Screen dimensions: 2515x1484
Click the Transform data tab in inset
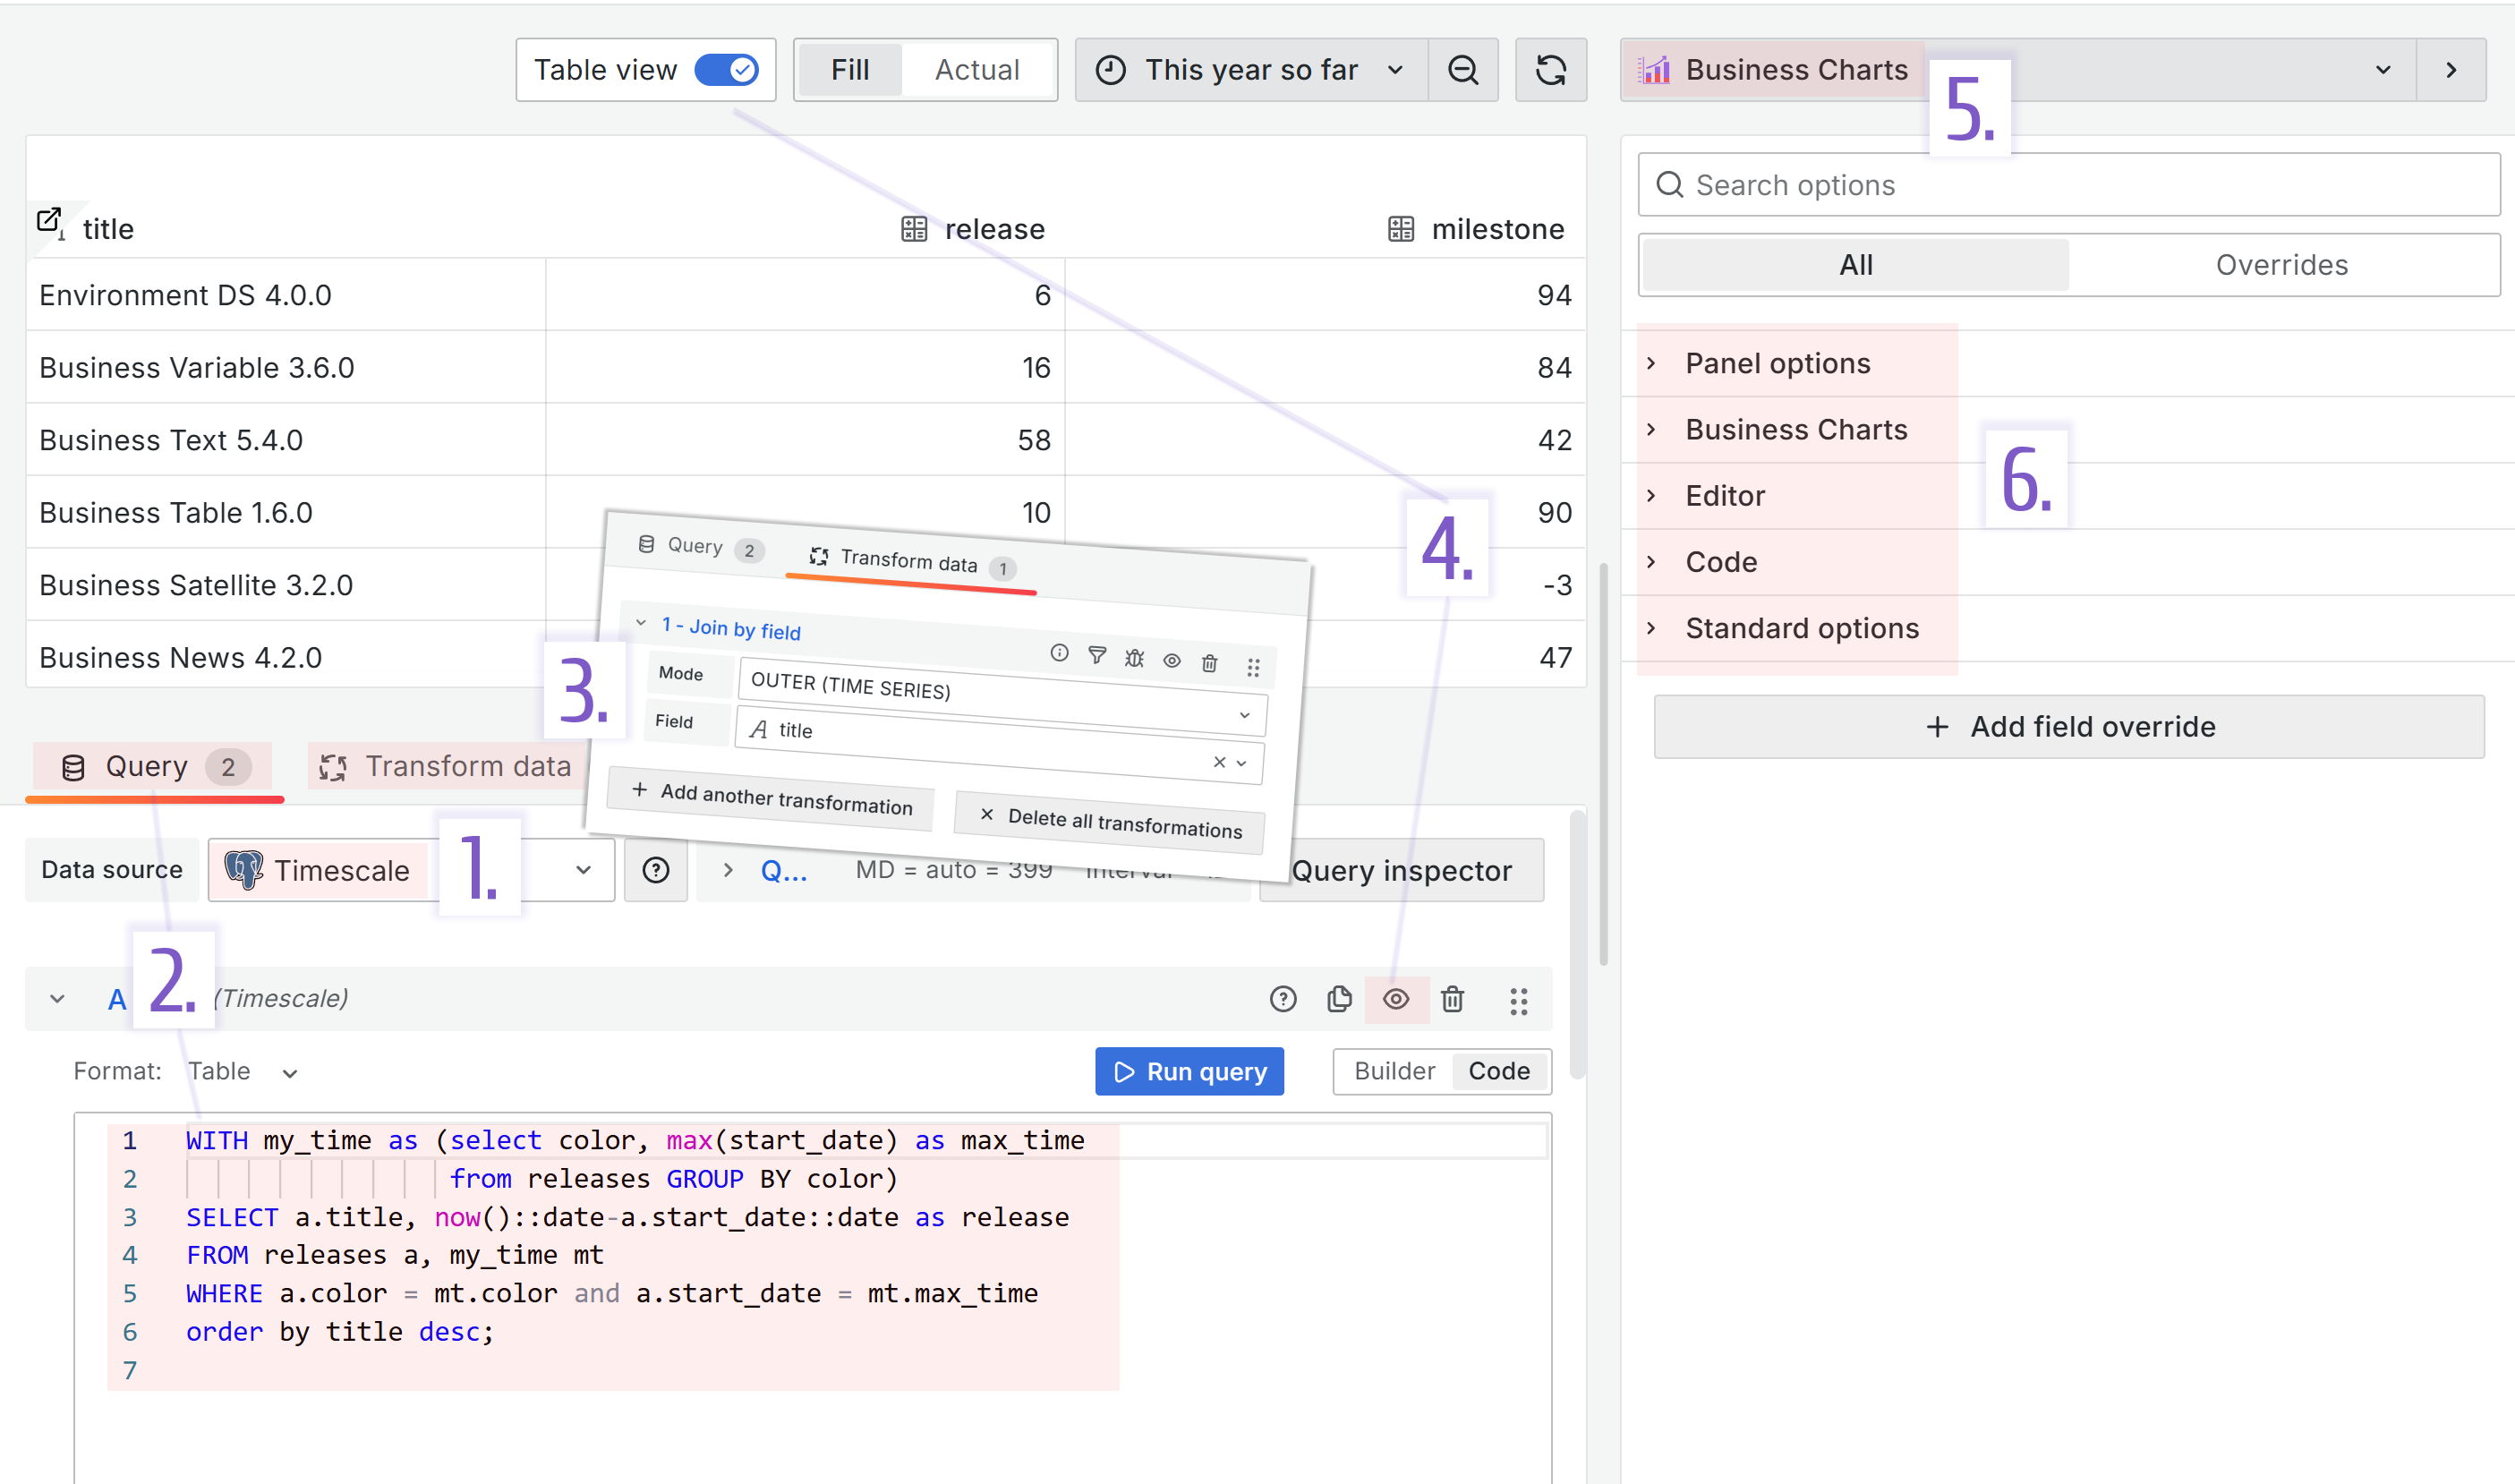tap(911, 563)
